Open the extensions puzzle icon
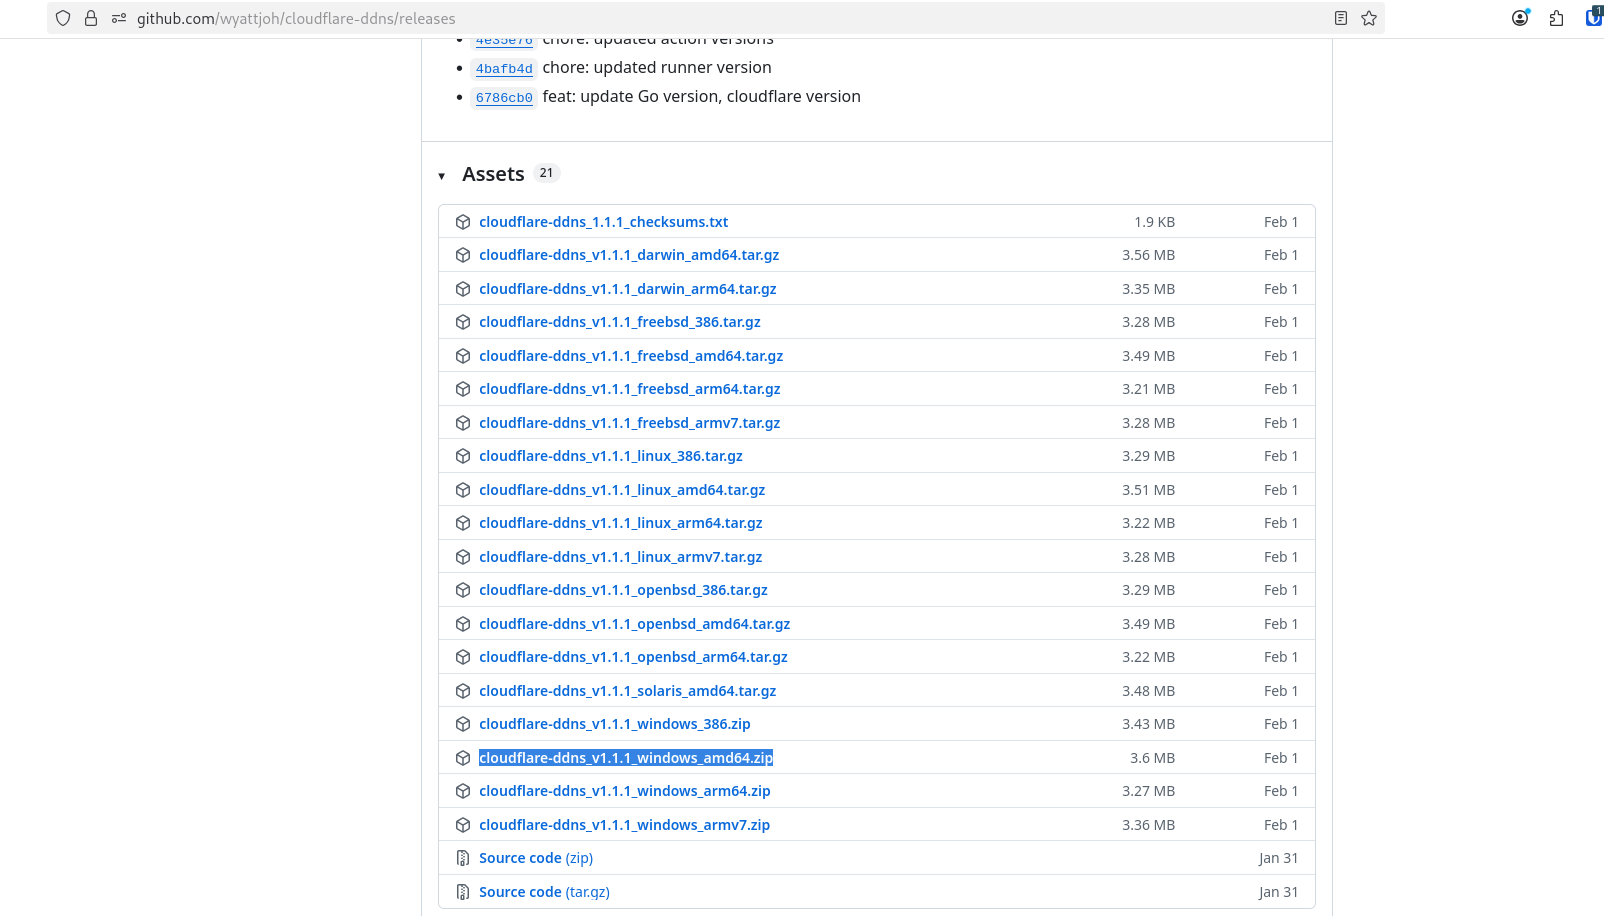This screenshot has width=1604, height=916. tap(1556, 18)
